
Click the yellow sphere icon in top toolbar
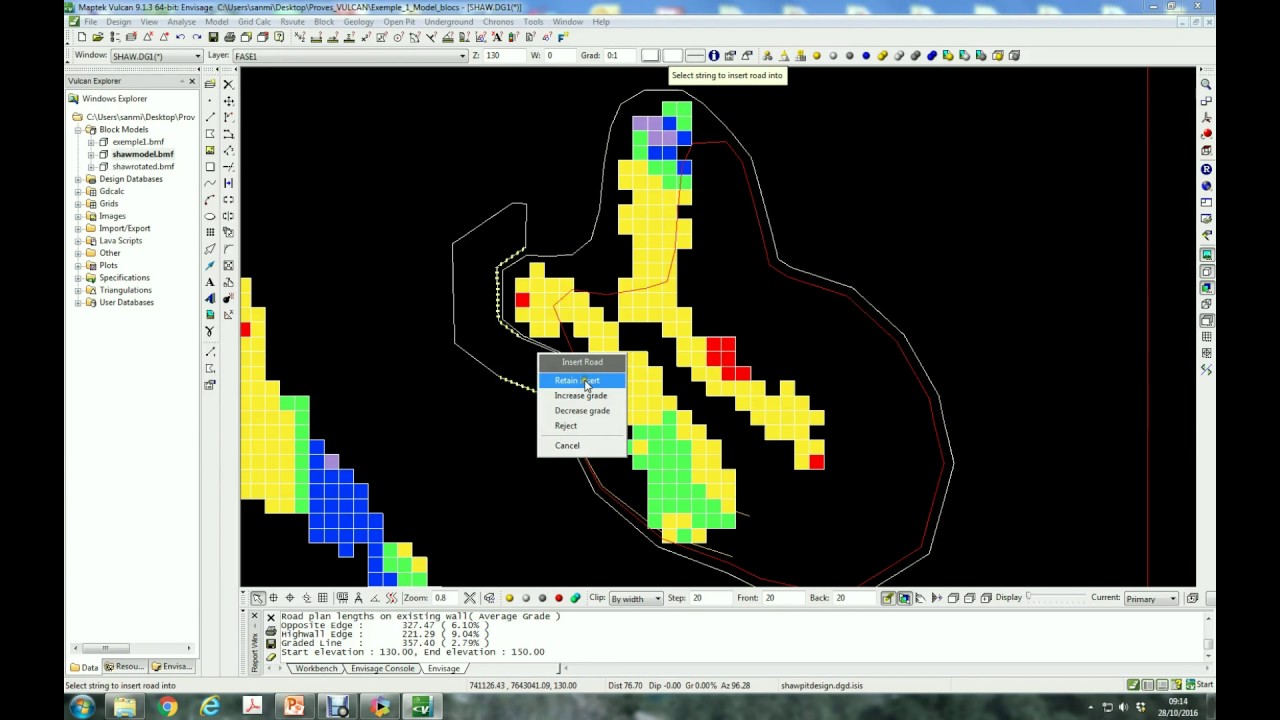coord(817,56)
